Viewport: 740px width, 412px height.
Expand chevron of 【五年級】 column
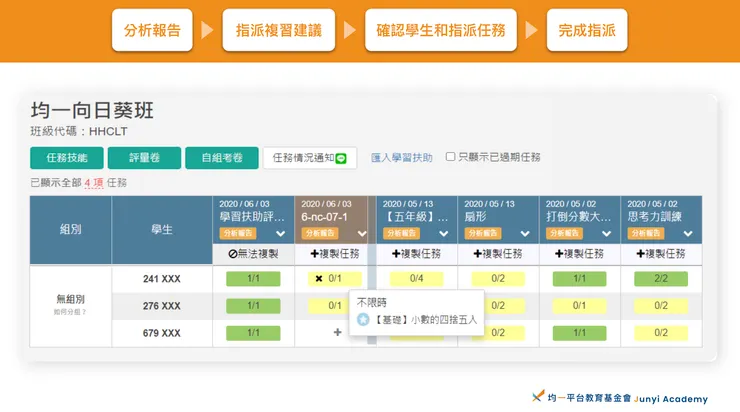point(444,234)
